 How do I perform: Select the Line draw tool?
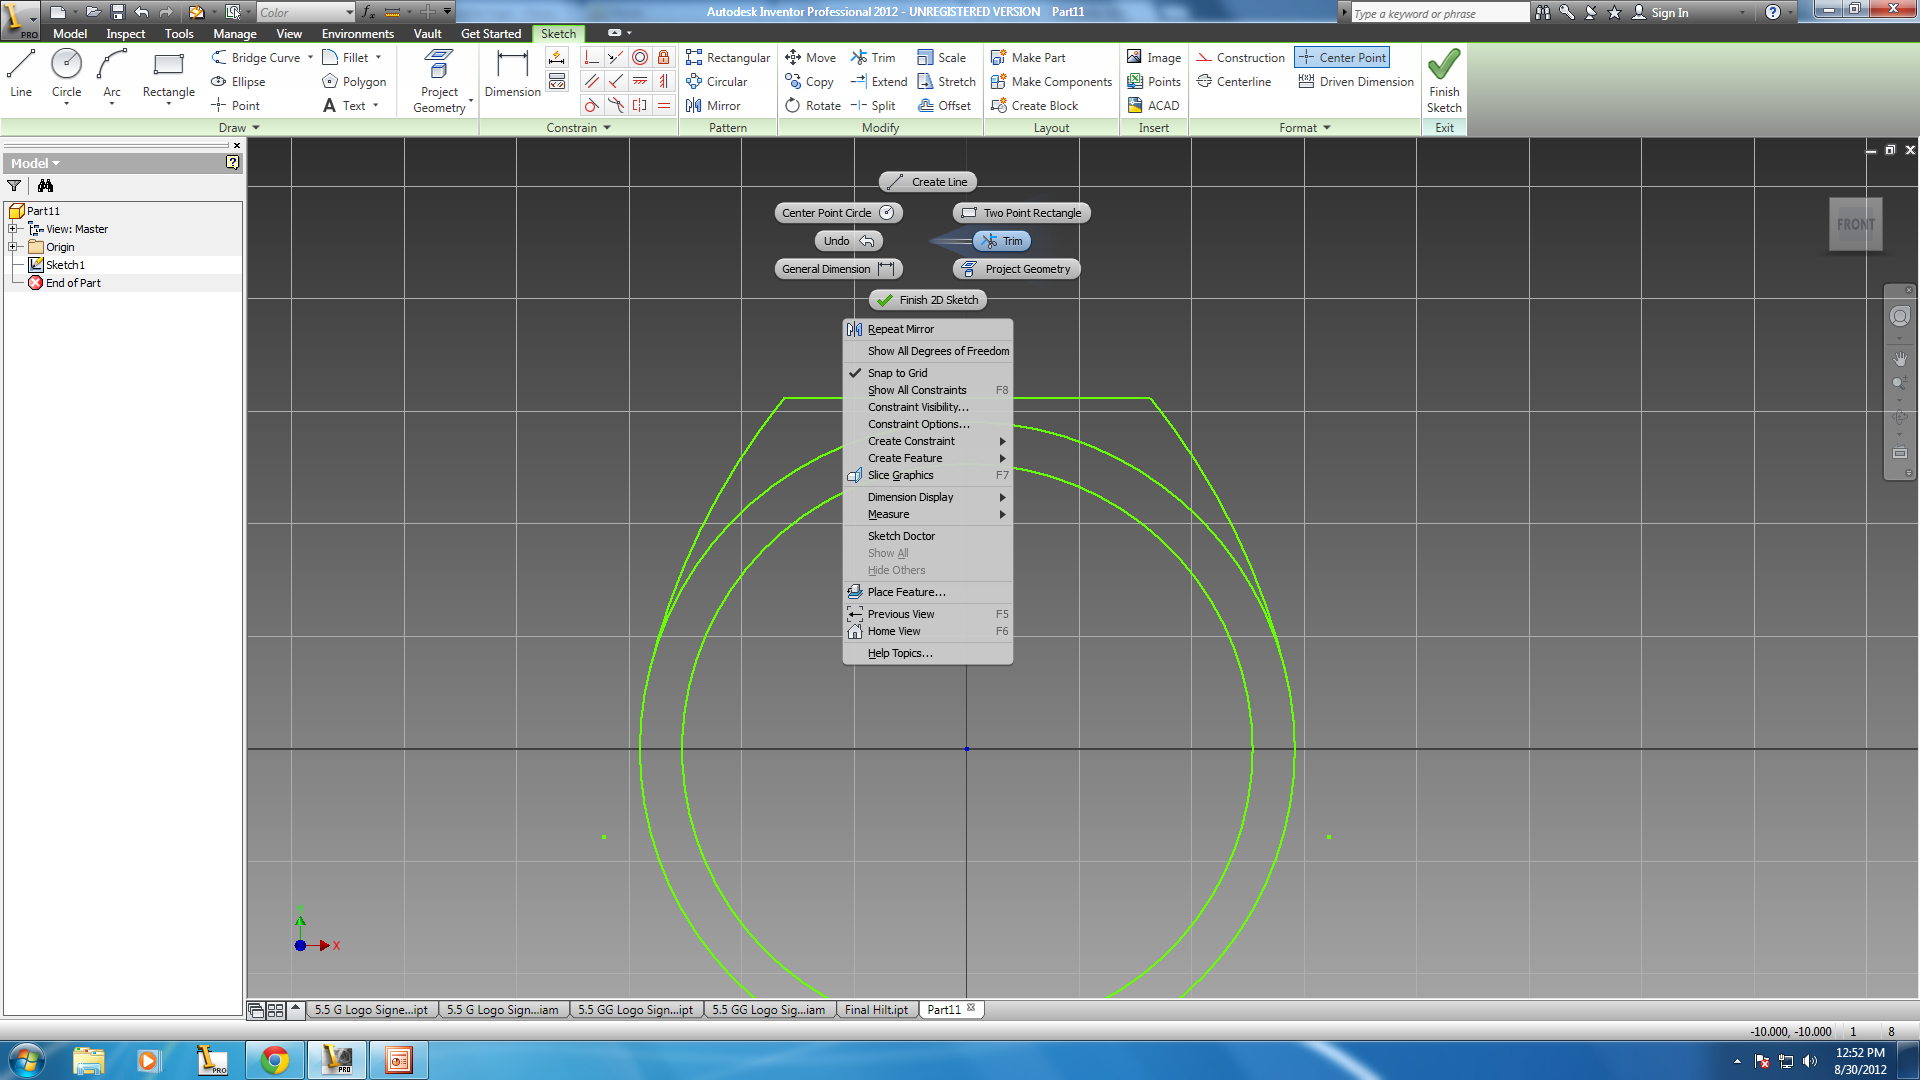point(21,73)
